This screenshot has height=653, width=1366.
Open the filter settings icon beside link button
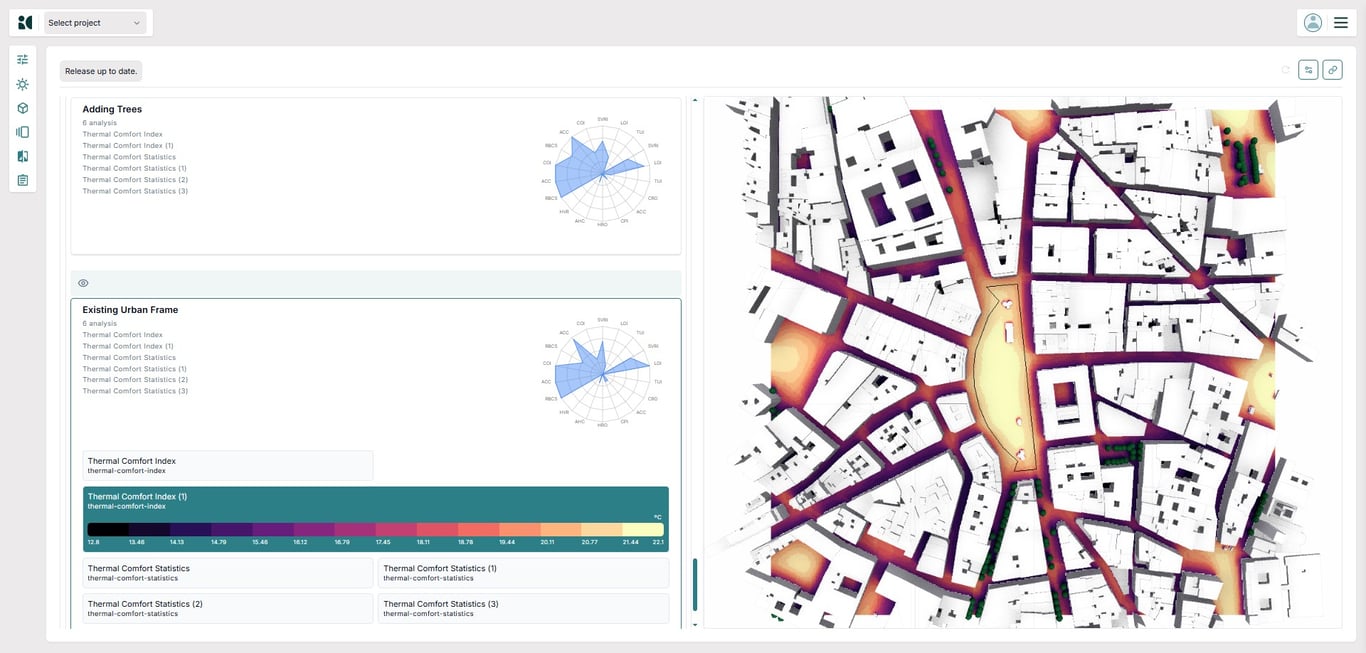(1308, 70)
